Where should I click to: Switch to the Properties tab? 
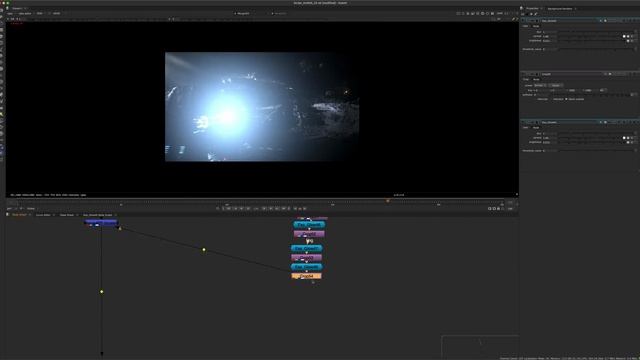tap(532, 8)
